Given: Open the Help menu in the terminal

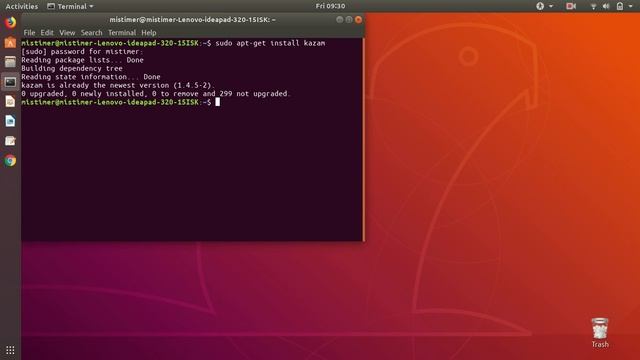Looking at the screenshot, I should click(149, 33).
